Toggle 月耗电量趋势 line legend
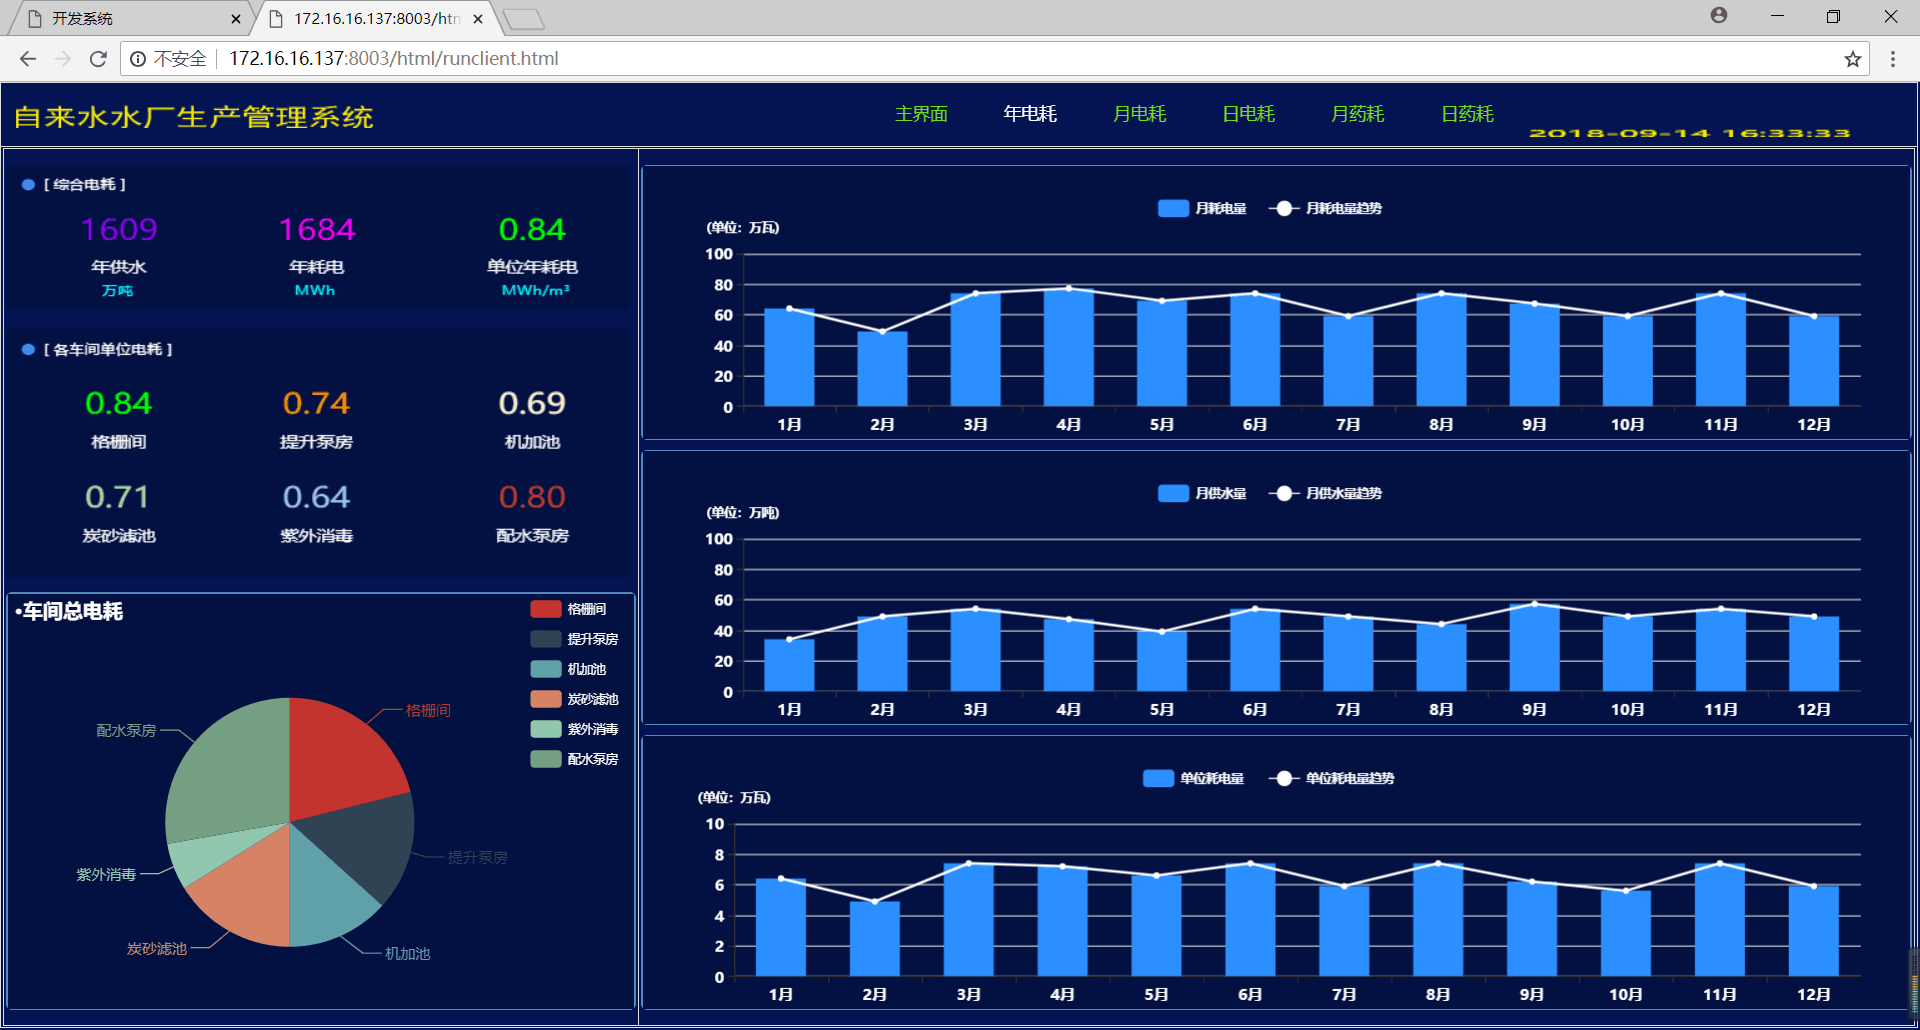The width and height of the screenshot is (1920, 1030). 1326,208
